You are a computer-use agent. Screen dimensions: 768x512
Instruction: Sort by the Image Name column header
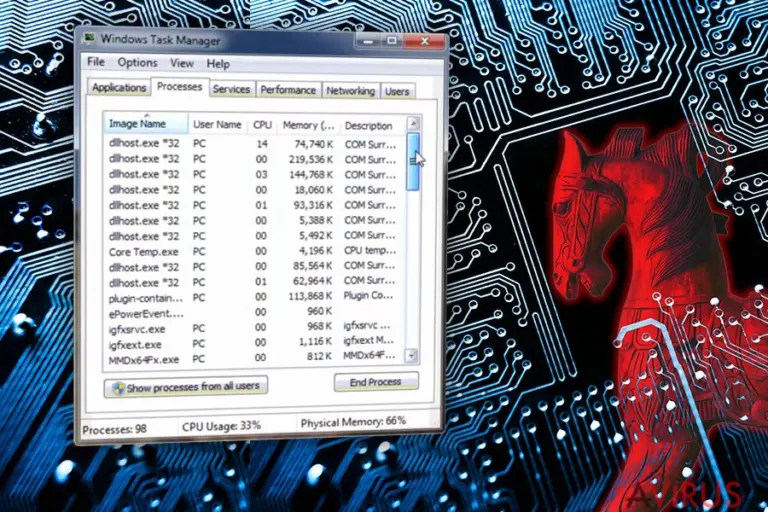pyautogui.click(x=145, y=123)
